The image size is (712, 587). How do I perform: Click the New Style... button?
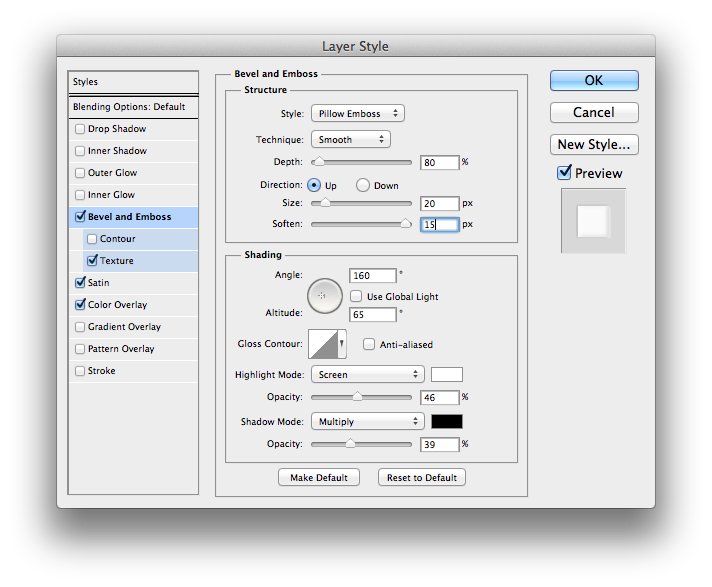[594, 144]
